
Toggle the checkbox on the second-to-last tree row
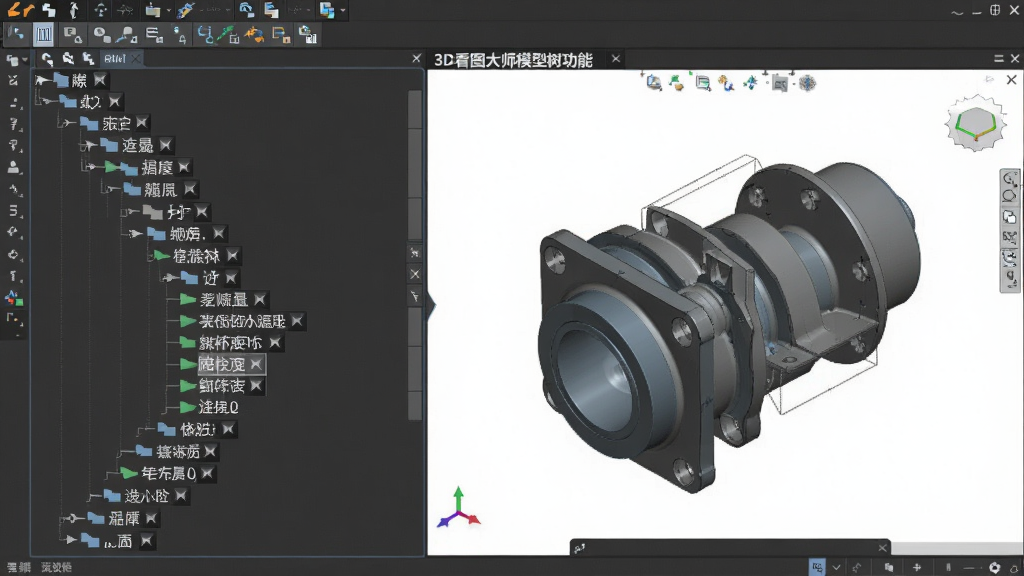click(152, 519)
